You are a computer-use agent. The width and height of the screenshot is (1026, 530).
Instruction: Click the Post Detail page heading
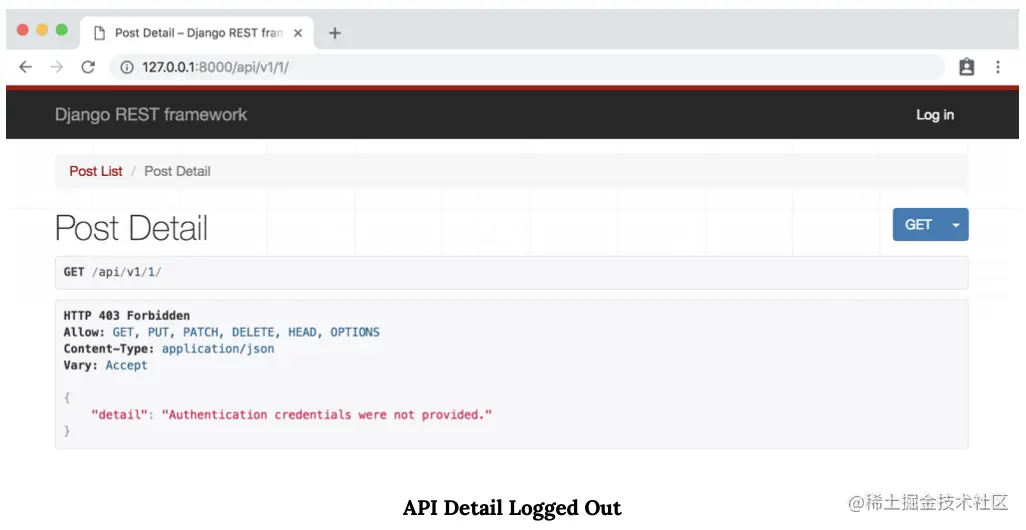[132, 228]
